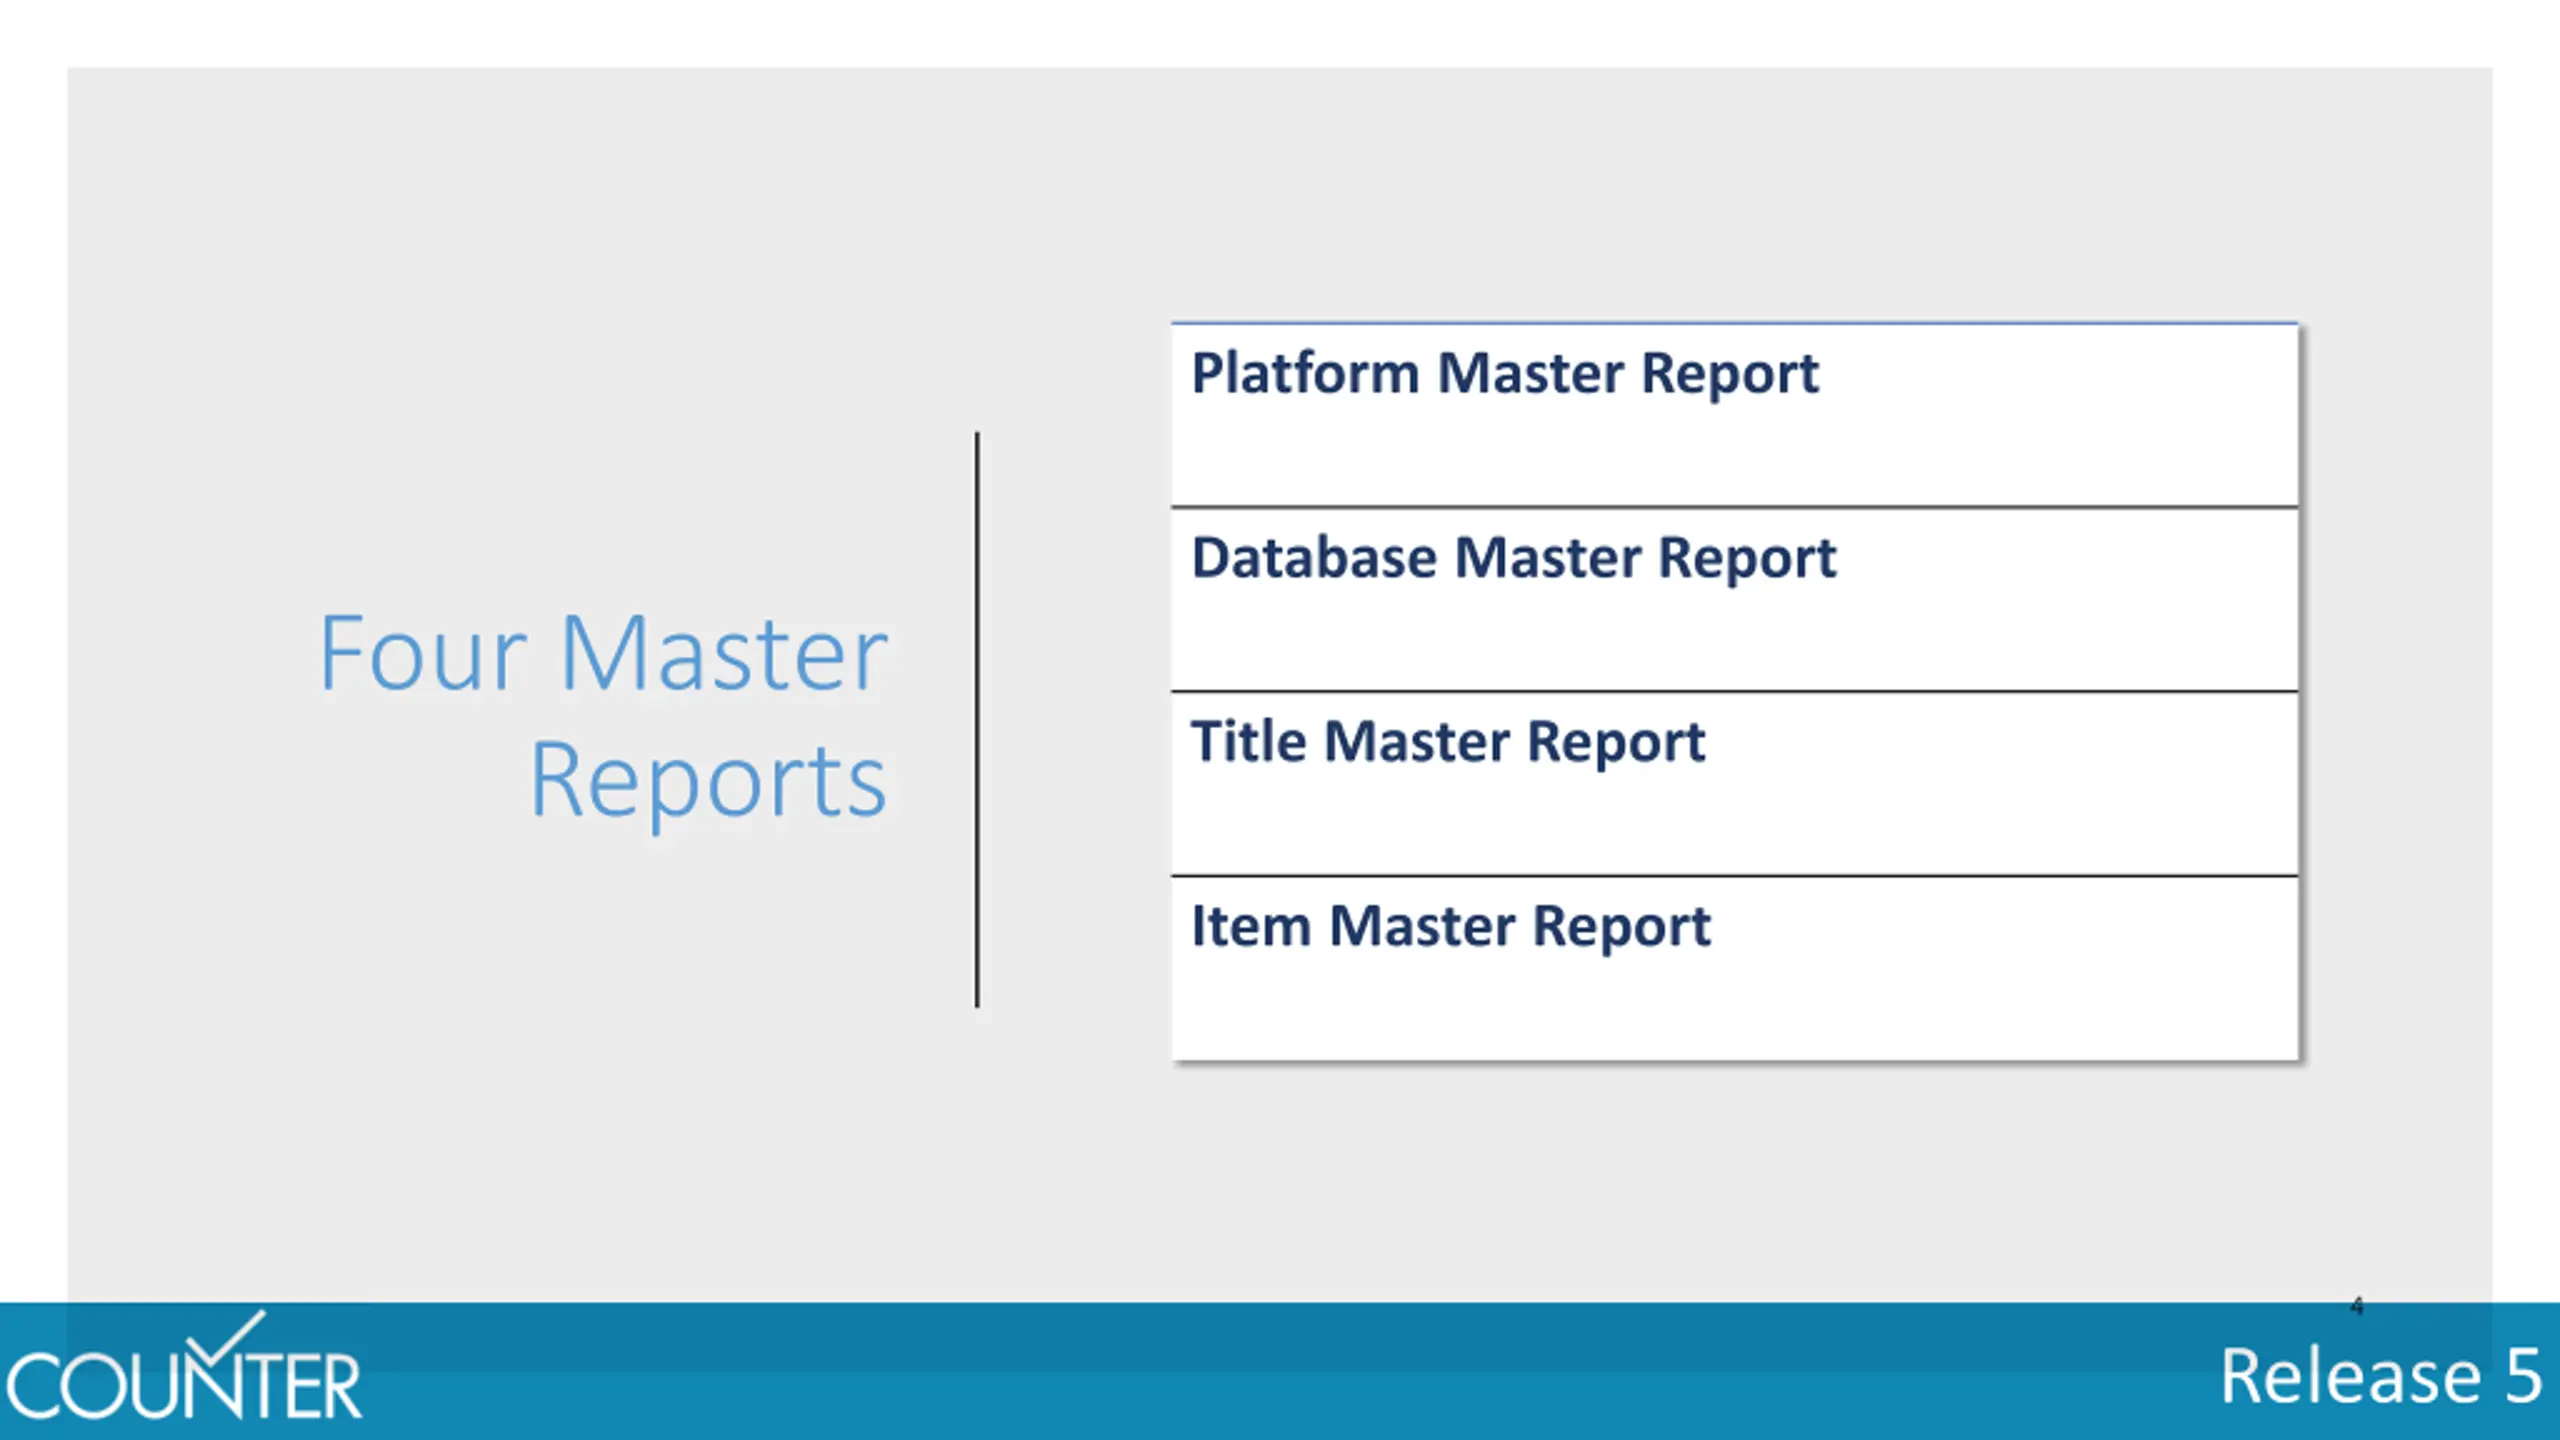This screenshot has height=1440, width=2560.
Task: Select the 'Title Master Report' row
Action: click(1735, 783)
